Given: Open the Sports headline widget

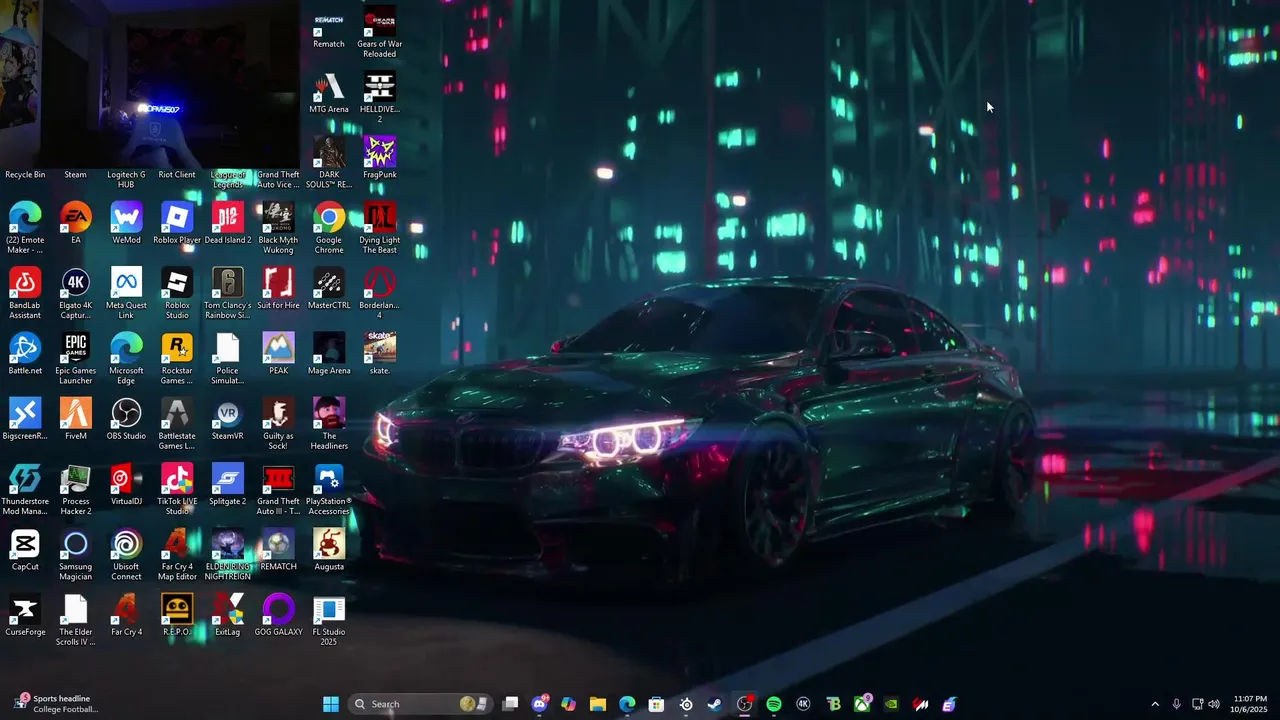Looking at the screenshot, I should pyautogui.click(x=55, y=704).
